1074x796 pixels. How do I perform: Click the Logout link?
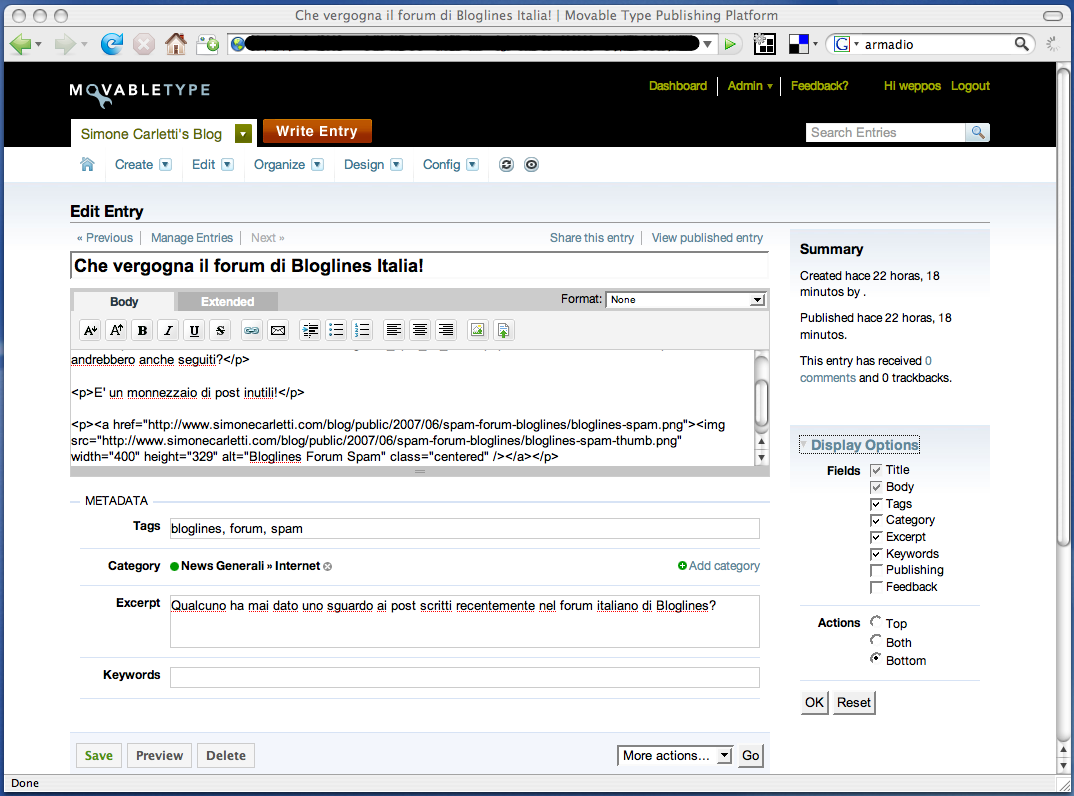pyautogui.click(x=970, y=86)
